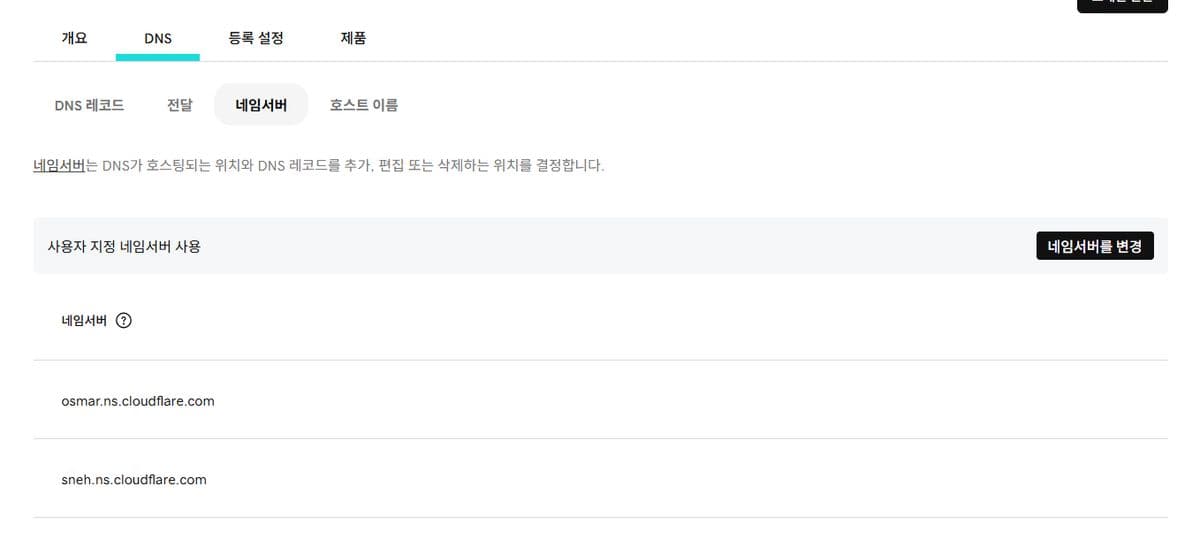The image size is (1200, 547).
Task: Click the teal underline beneath the DNS tab
Action: pyautogui.click(x=158, y=57)
